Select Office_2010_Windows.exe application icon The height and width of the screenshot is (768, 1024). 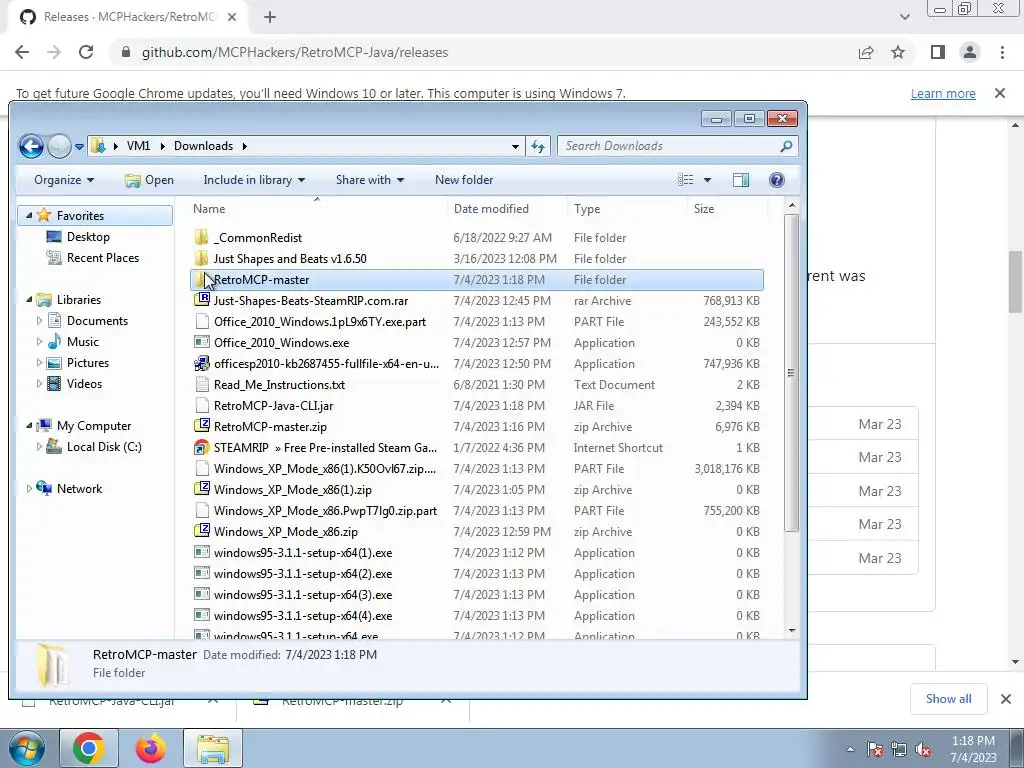pos(202,342)
